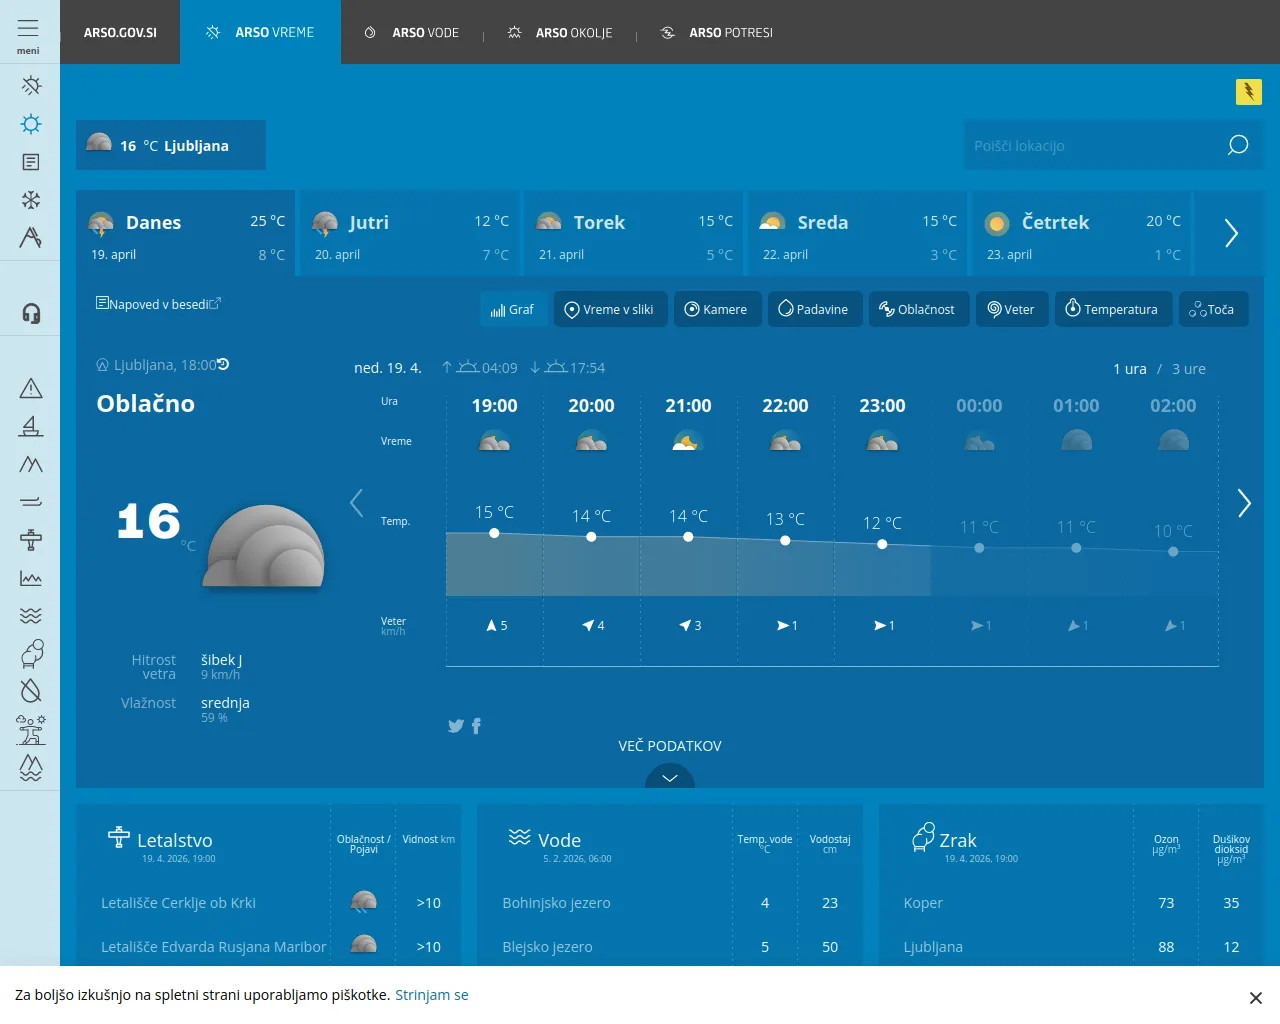Click the magnifier search icon

[1237, 145]
